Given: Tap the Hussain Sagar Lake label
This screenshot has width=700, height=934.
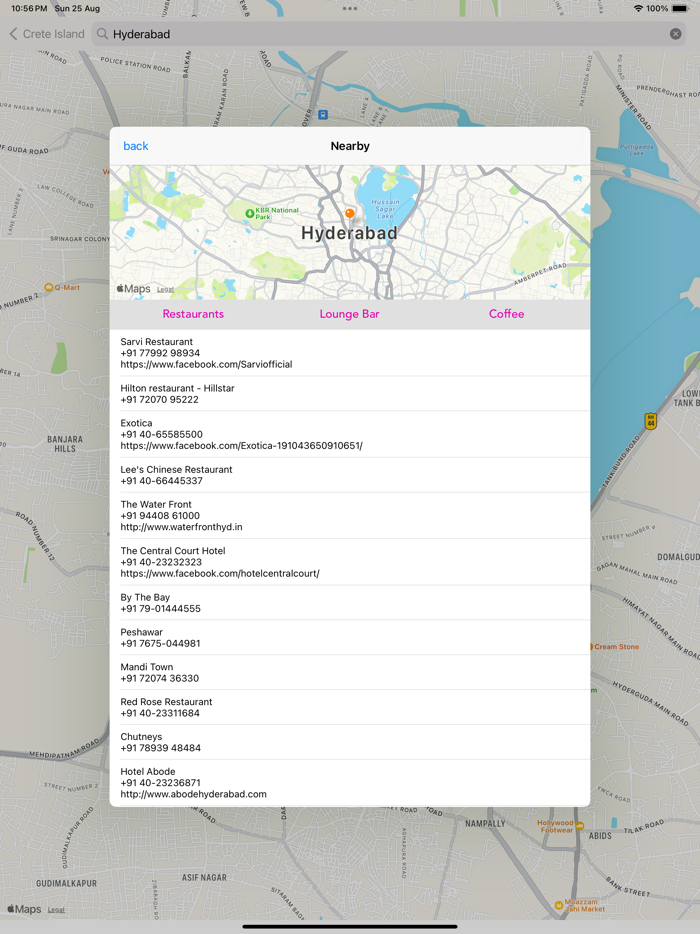Looking at the screenshot, I should point(385,209).
